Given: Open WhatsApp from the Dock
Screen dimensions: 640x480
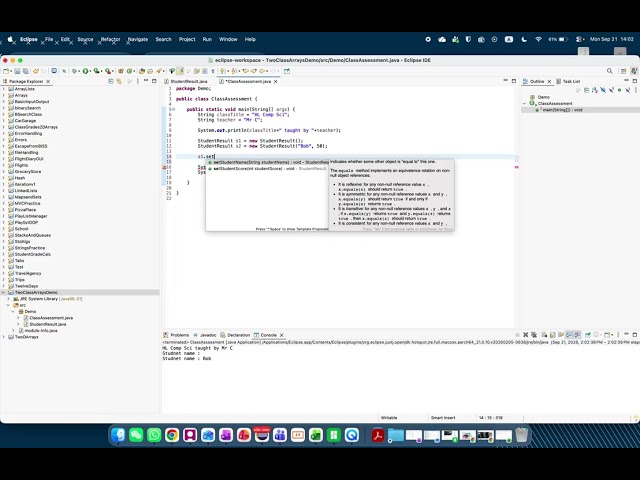Looking at the screenshot, I should [x=154, y=435].
